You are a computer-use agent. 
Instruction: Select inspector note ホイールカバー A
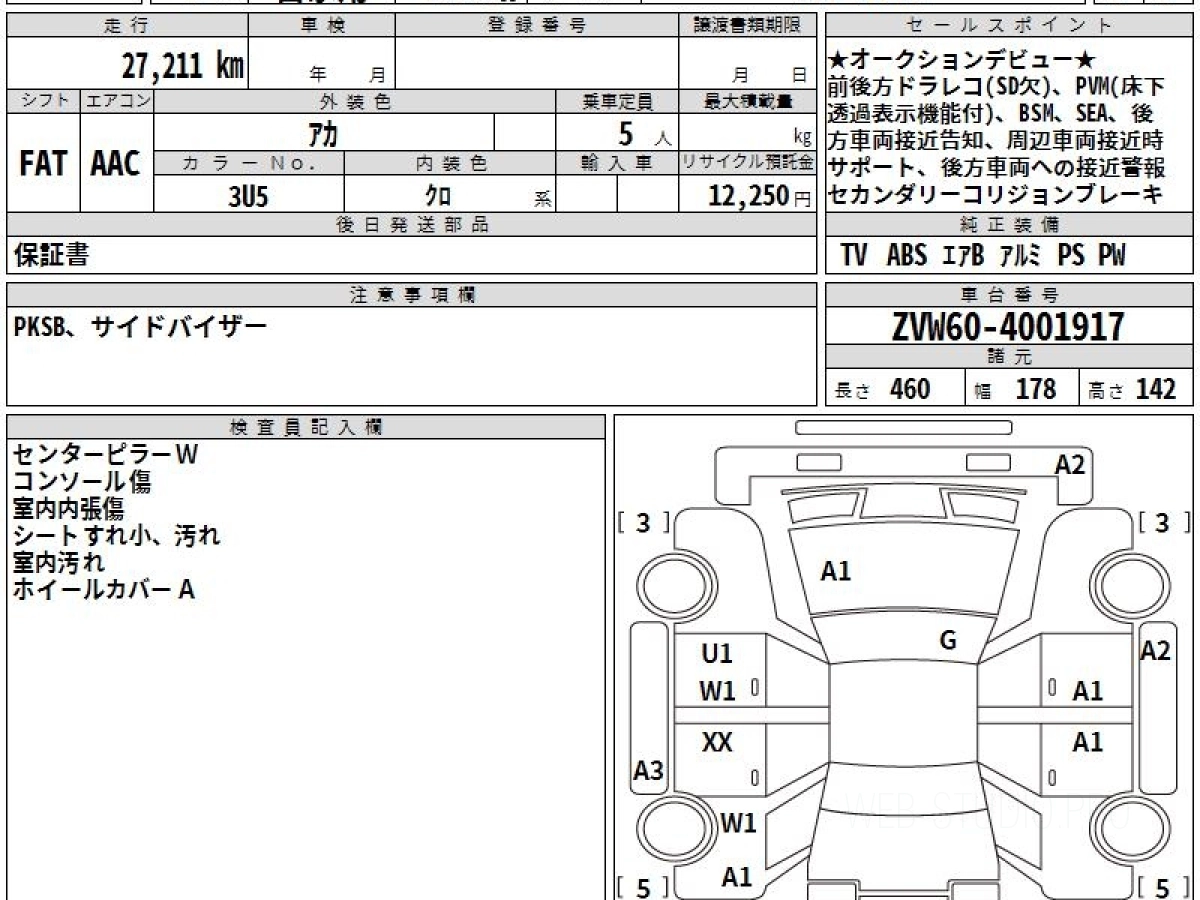point(104,589)
